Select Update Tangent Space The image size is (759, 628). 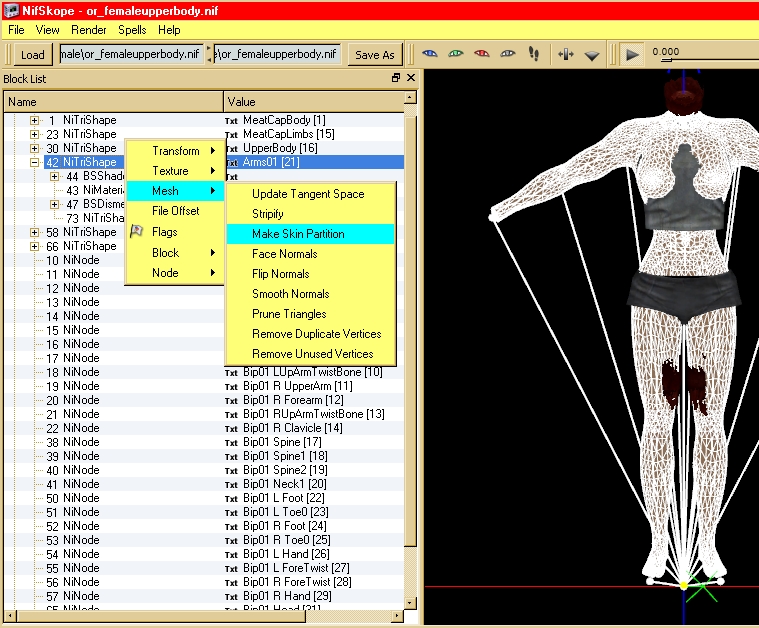pos(310,194)
